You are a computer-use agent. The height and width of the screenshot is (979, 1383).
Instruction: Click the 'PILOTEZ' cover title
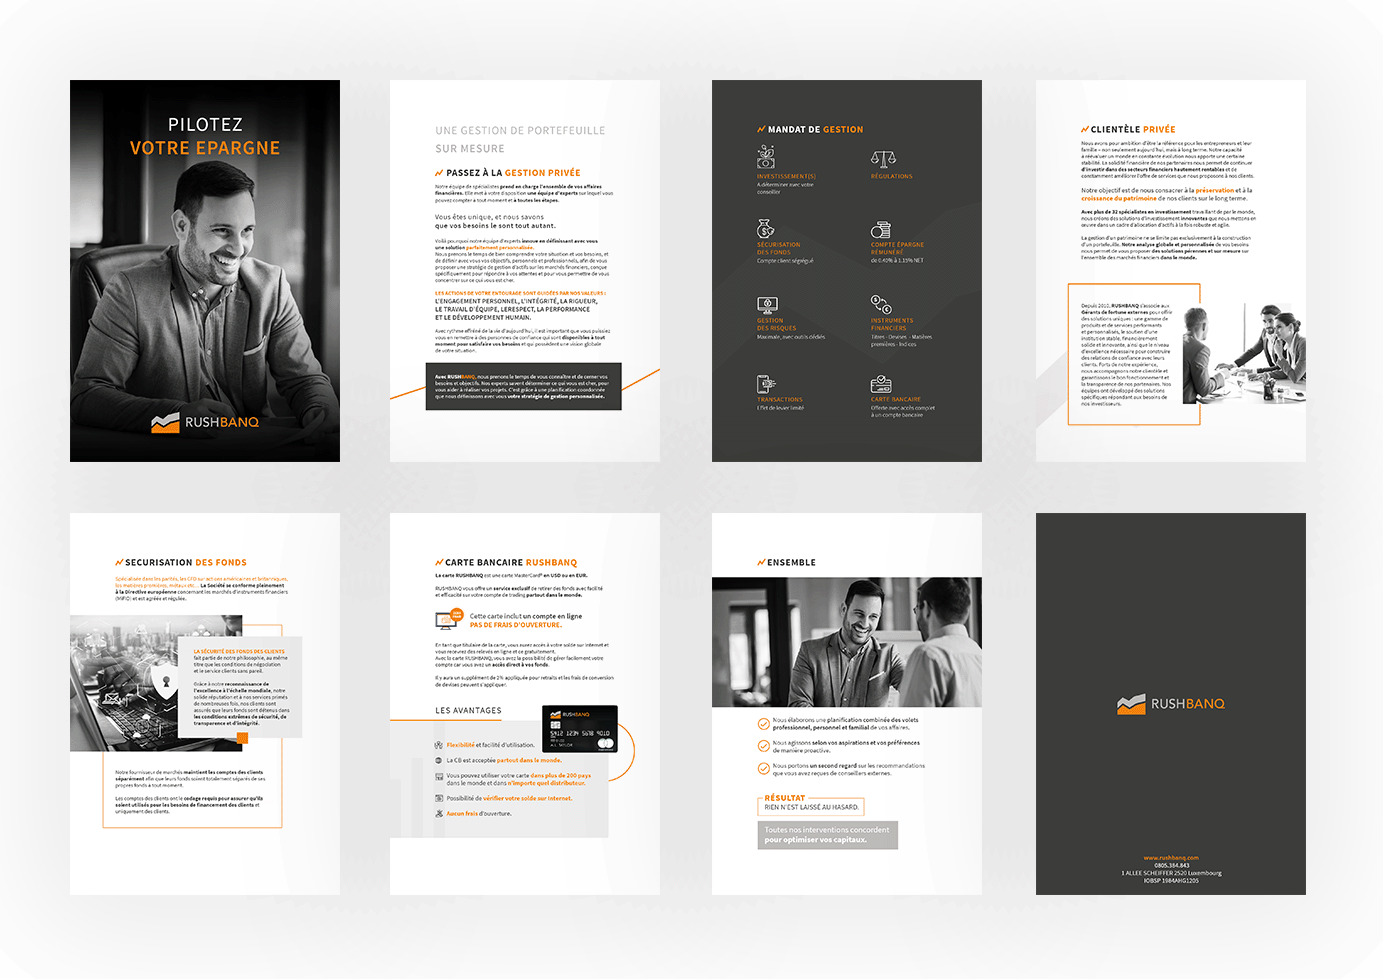(x=205, y=124)
